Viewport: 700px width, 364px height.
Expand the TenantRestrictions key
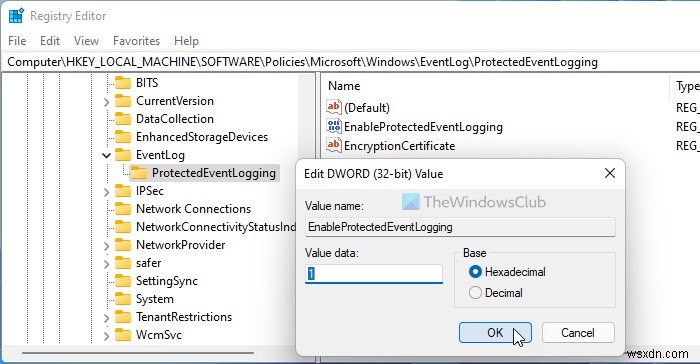point(106,318)
